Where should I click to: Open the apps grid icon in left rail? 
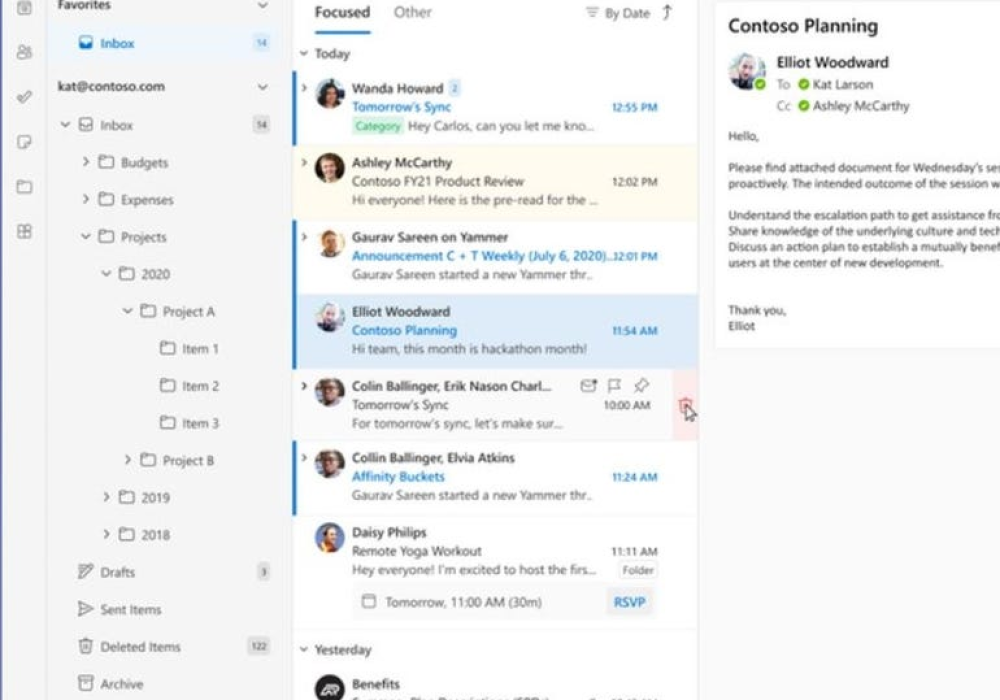tap(24, 231)
